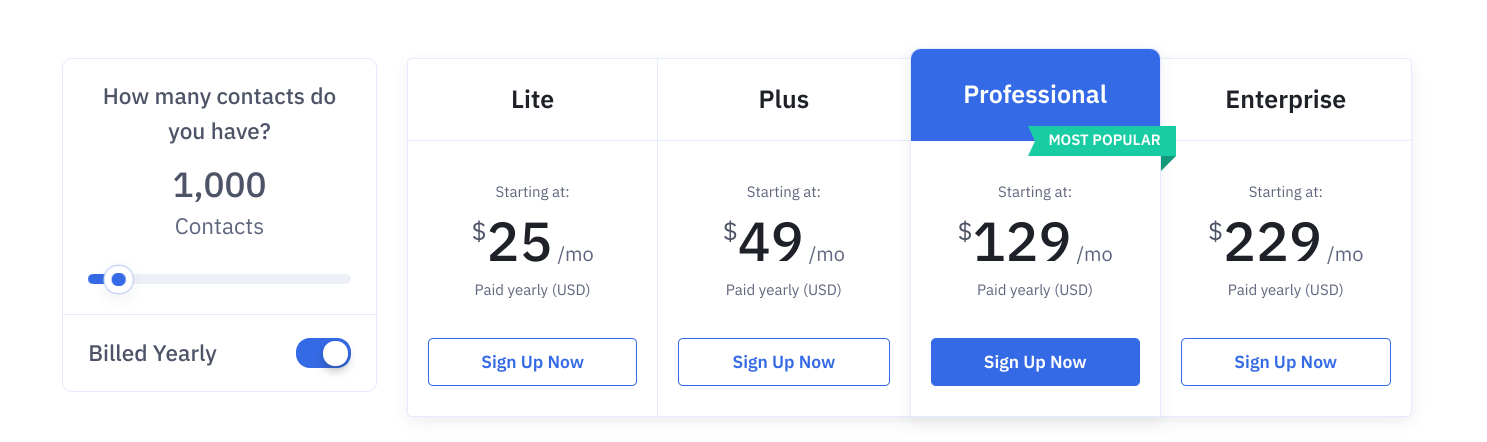1487x442 pixels.
Task: Click the Billed Yearly label text
Action: [x=152, y=353]
